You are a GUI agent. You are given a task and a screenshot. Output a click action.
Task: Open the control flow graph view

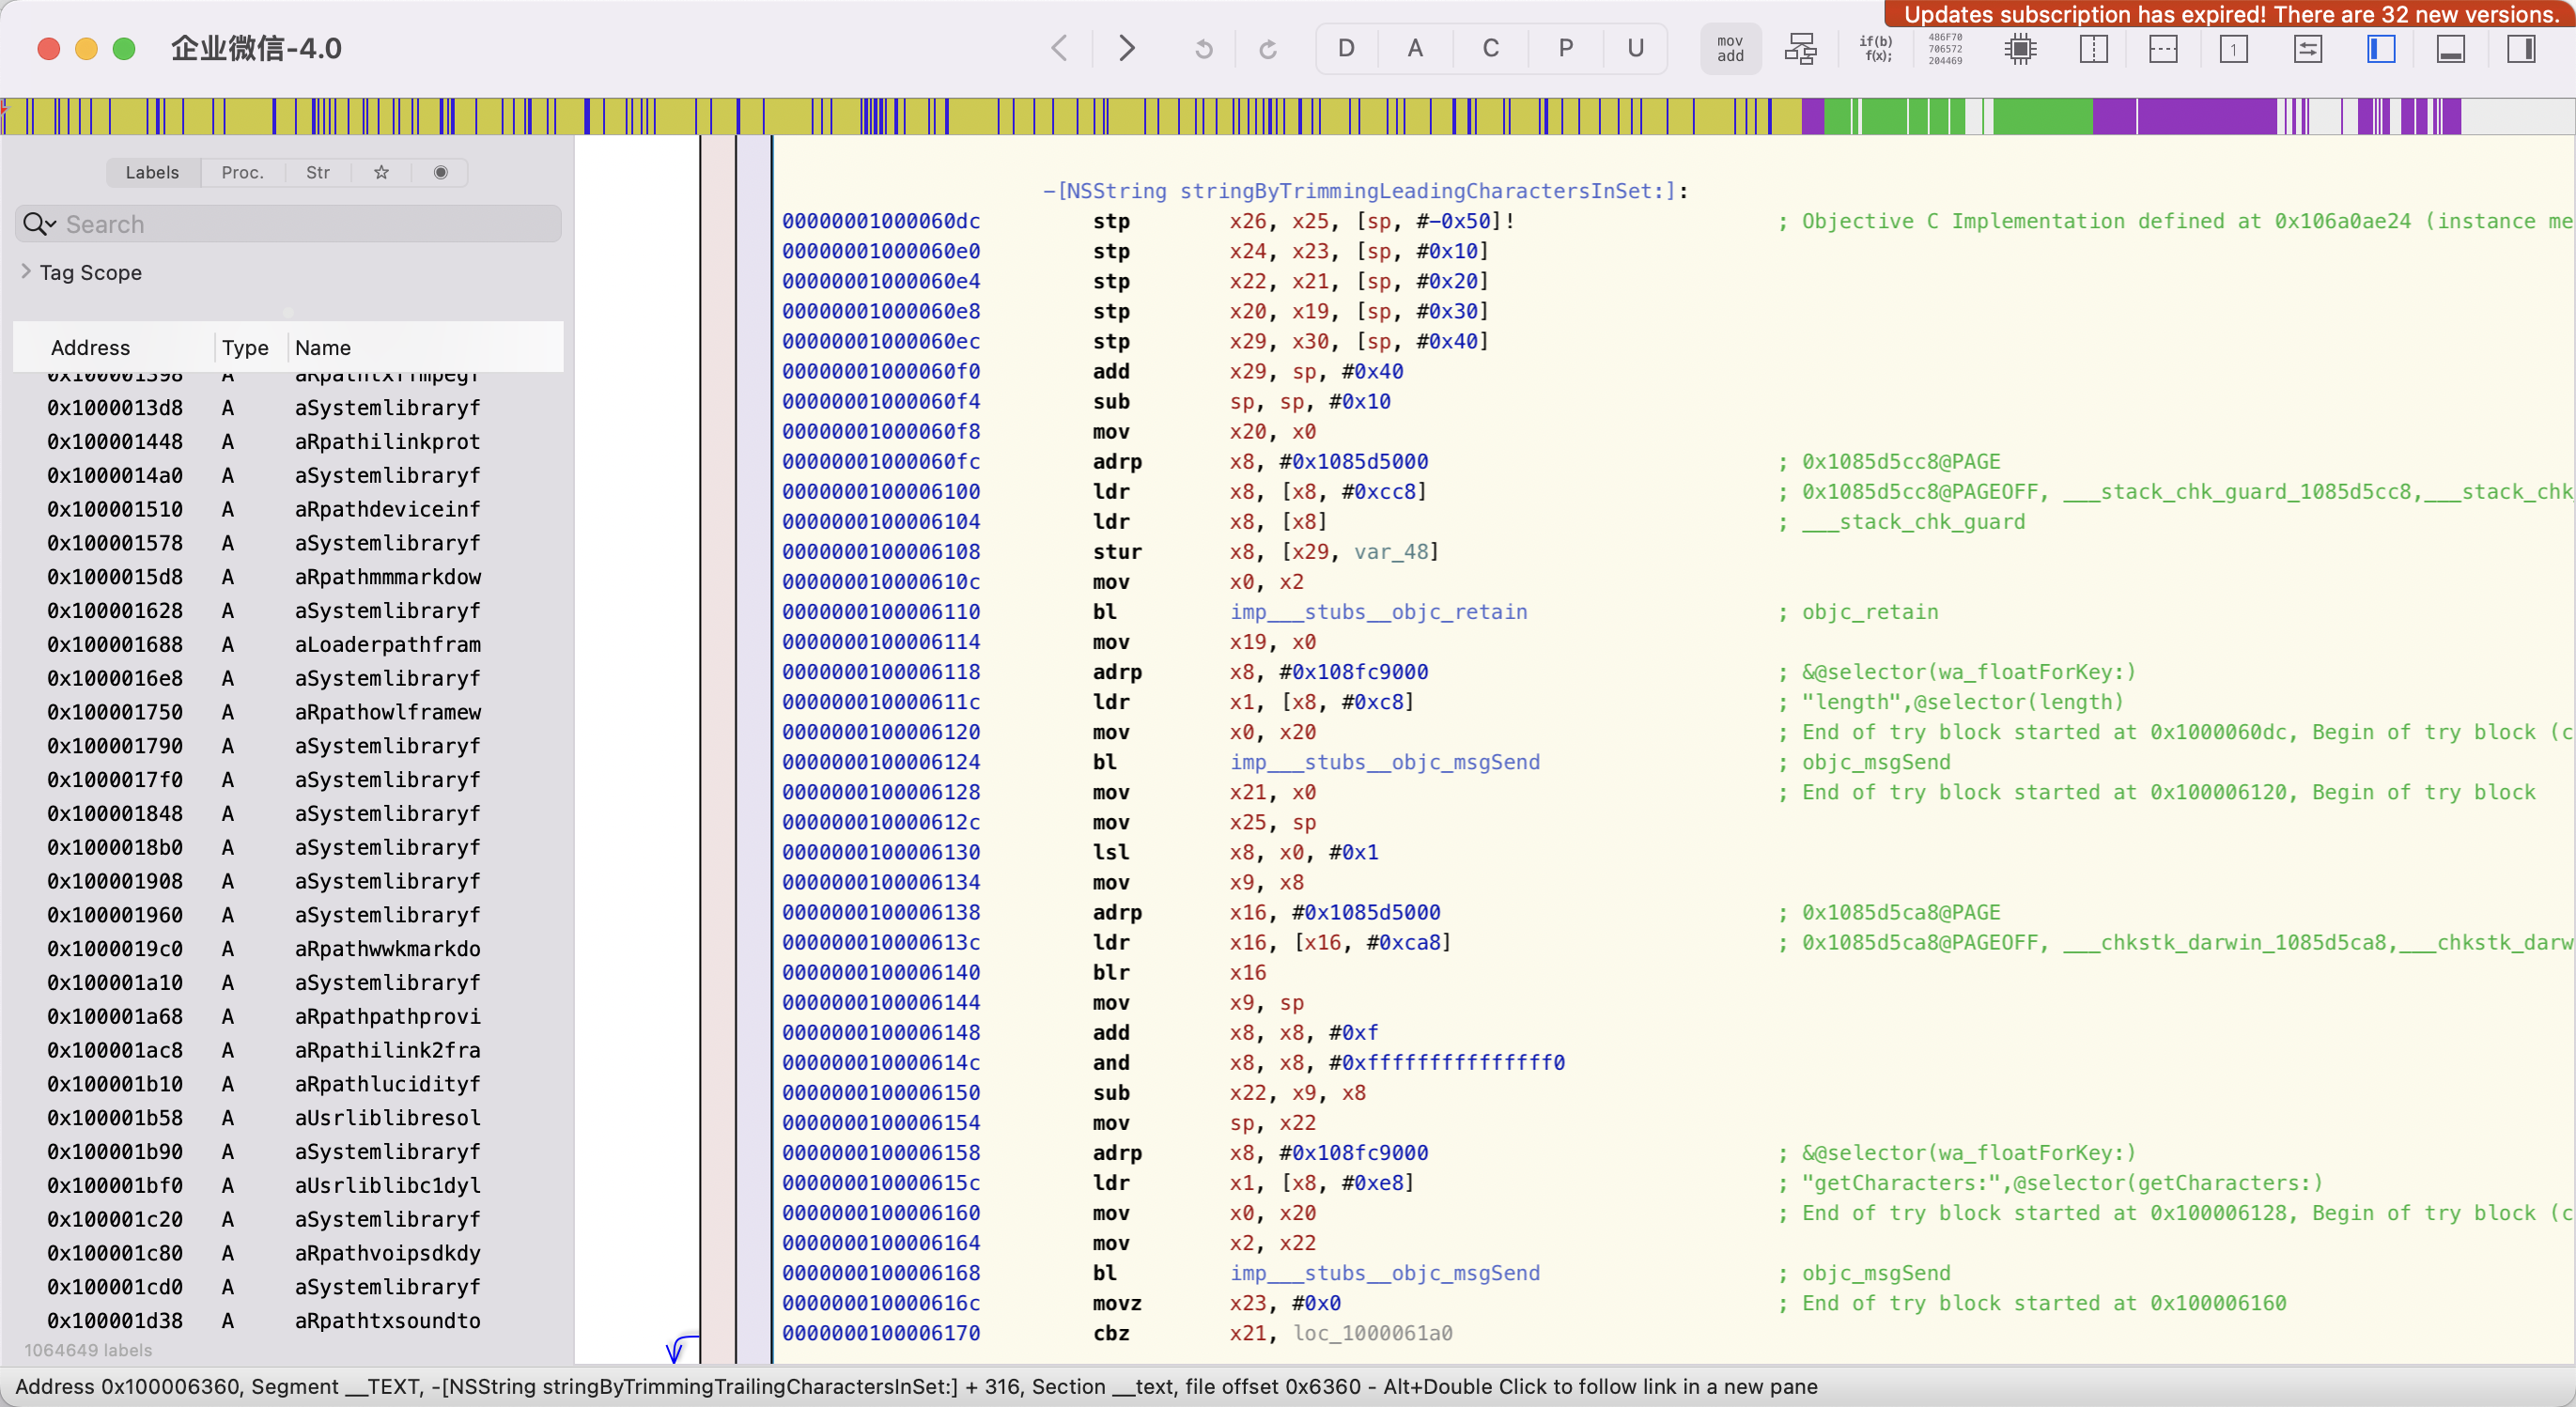1801,48
